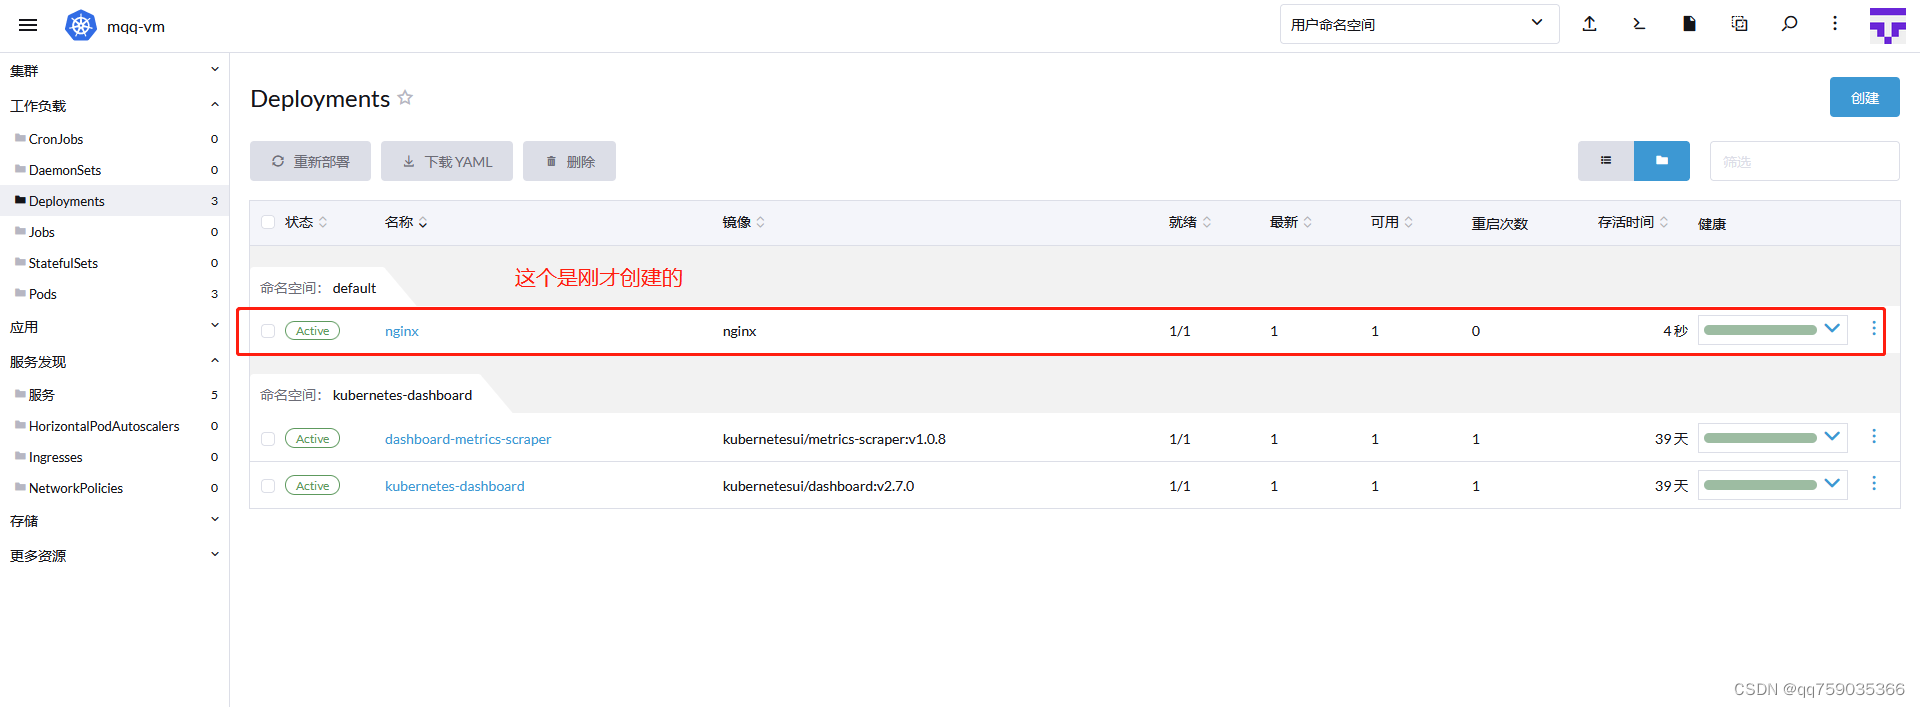Download the kubeconfig file icon

(1689, 24)
